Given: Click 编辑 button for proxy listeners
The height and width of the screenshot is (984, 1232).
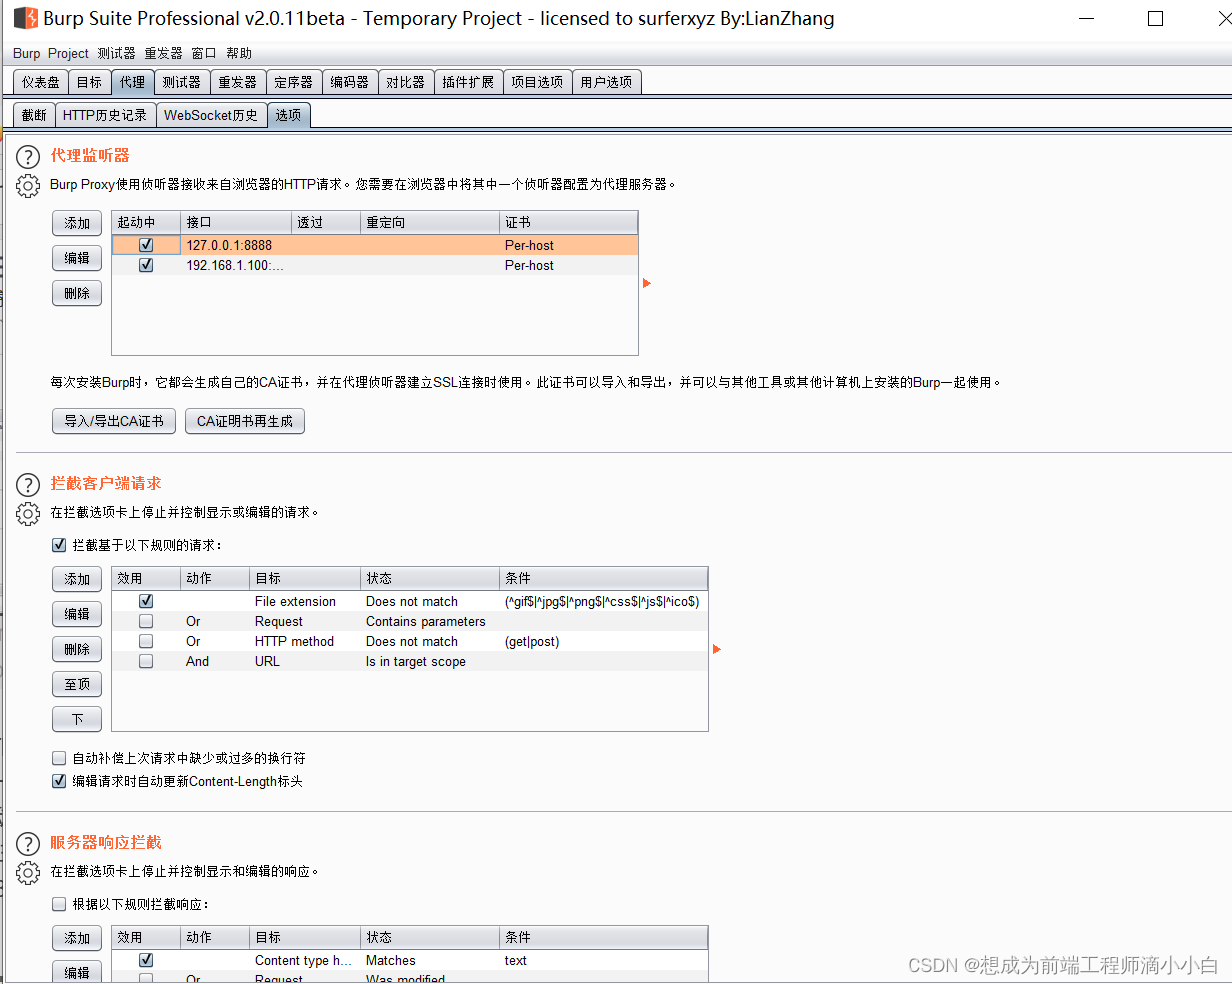Looking at the screenshot, I should point(77,258).
